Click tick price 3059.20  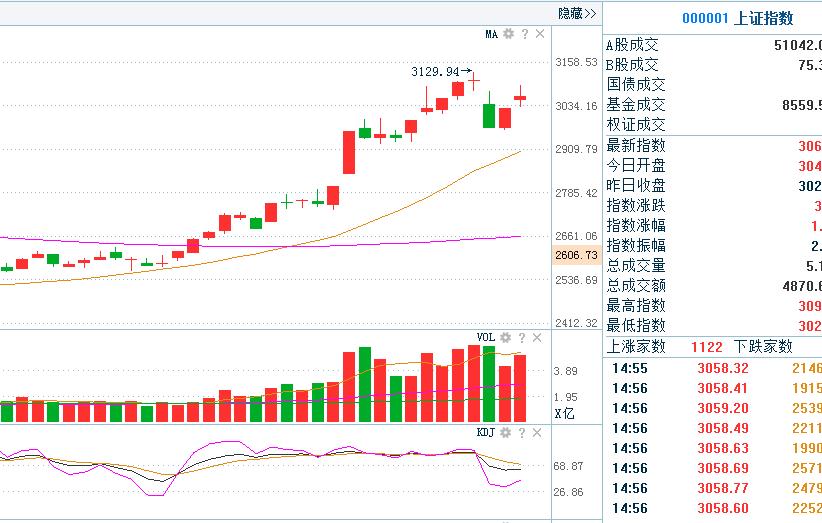tap(723, 408)
